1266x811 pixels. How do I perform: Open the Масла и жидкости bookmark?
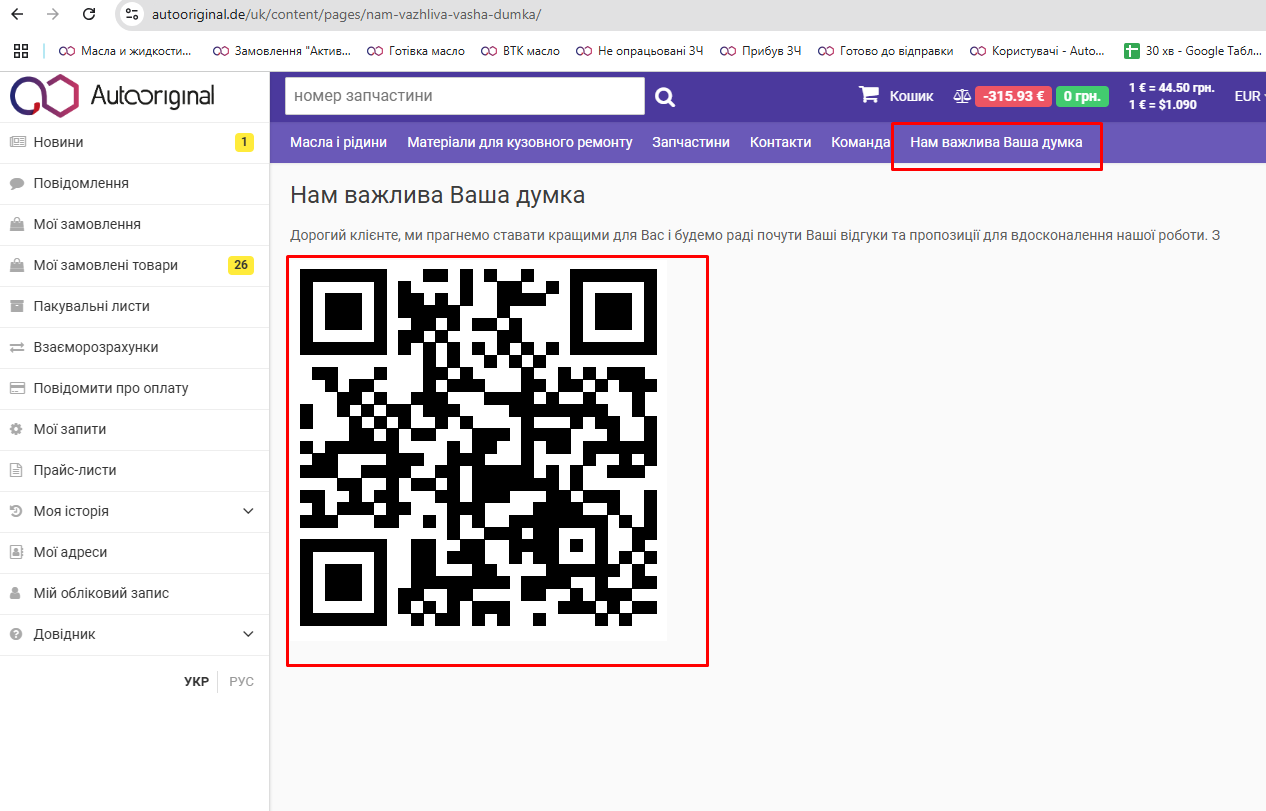pos(125,51)
